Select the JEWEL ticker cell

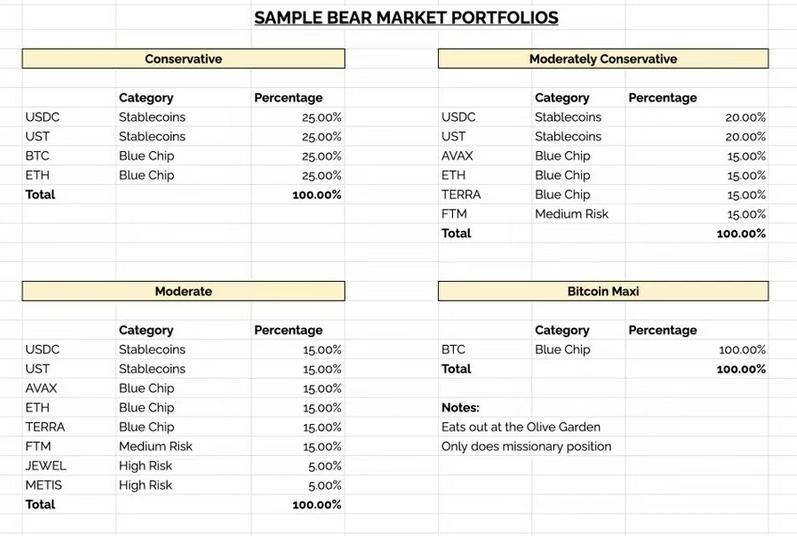tap(43, 466)
